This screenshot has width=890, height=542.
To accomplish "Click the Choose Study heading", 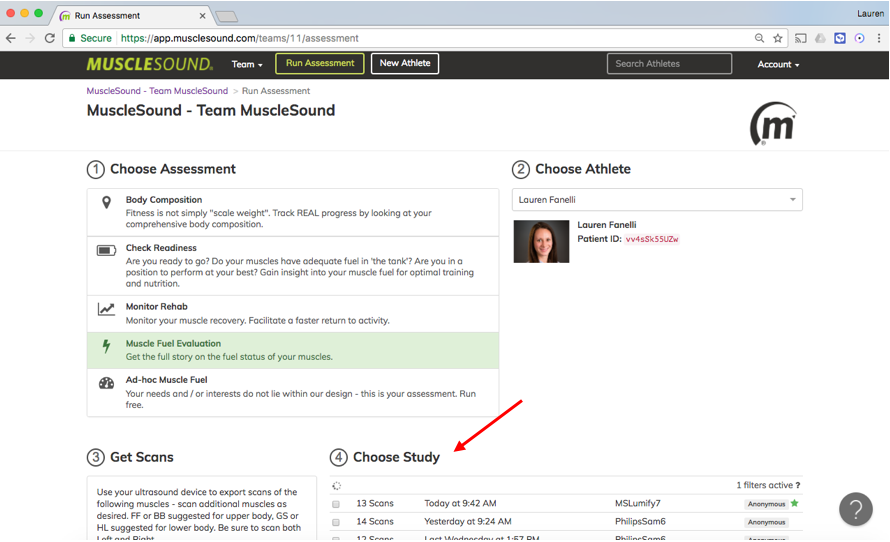I will 396,457.
